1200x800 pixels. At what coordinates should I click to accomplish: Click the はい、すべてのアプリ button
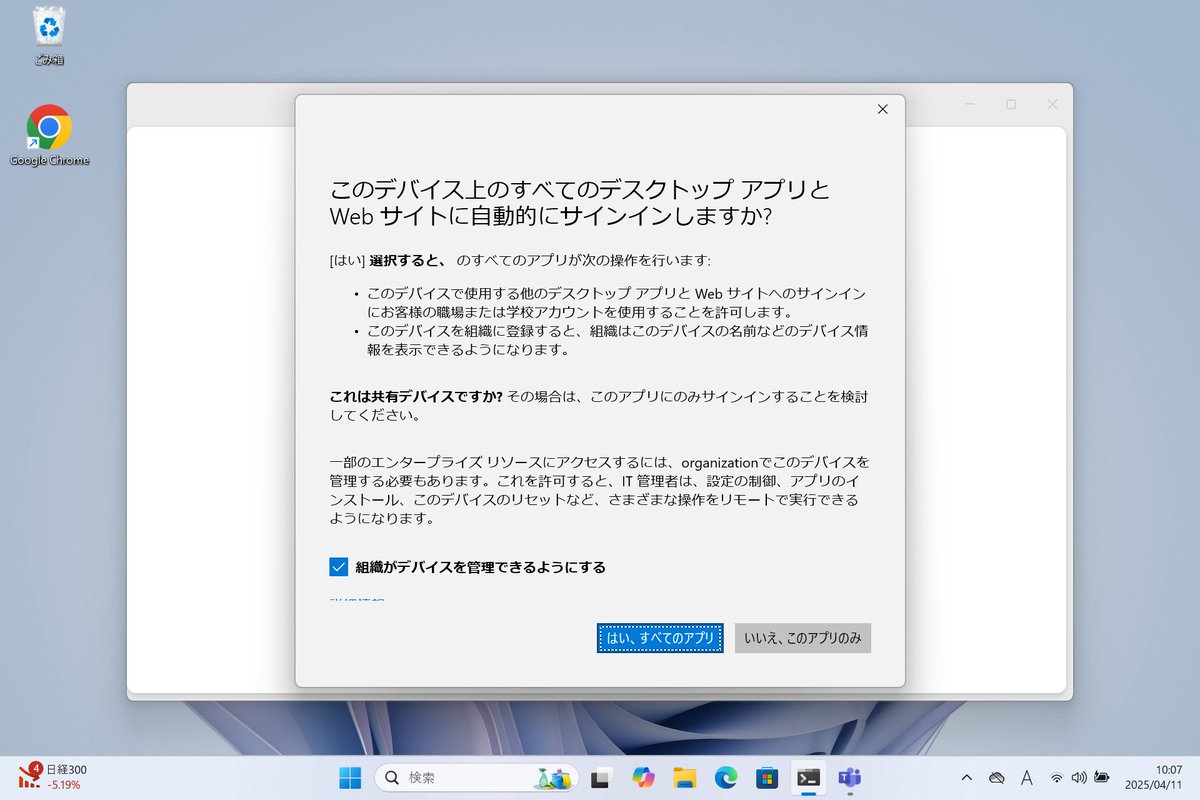pos(659,638)
